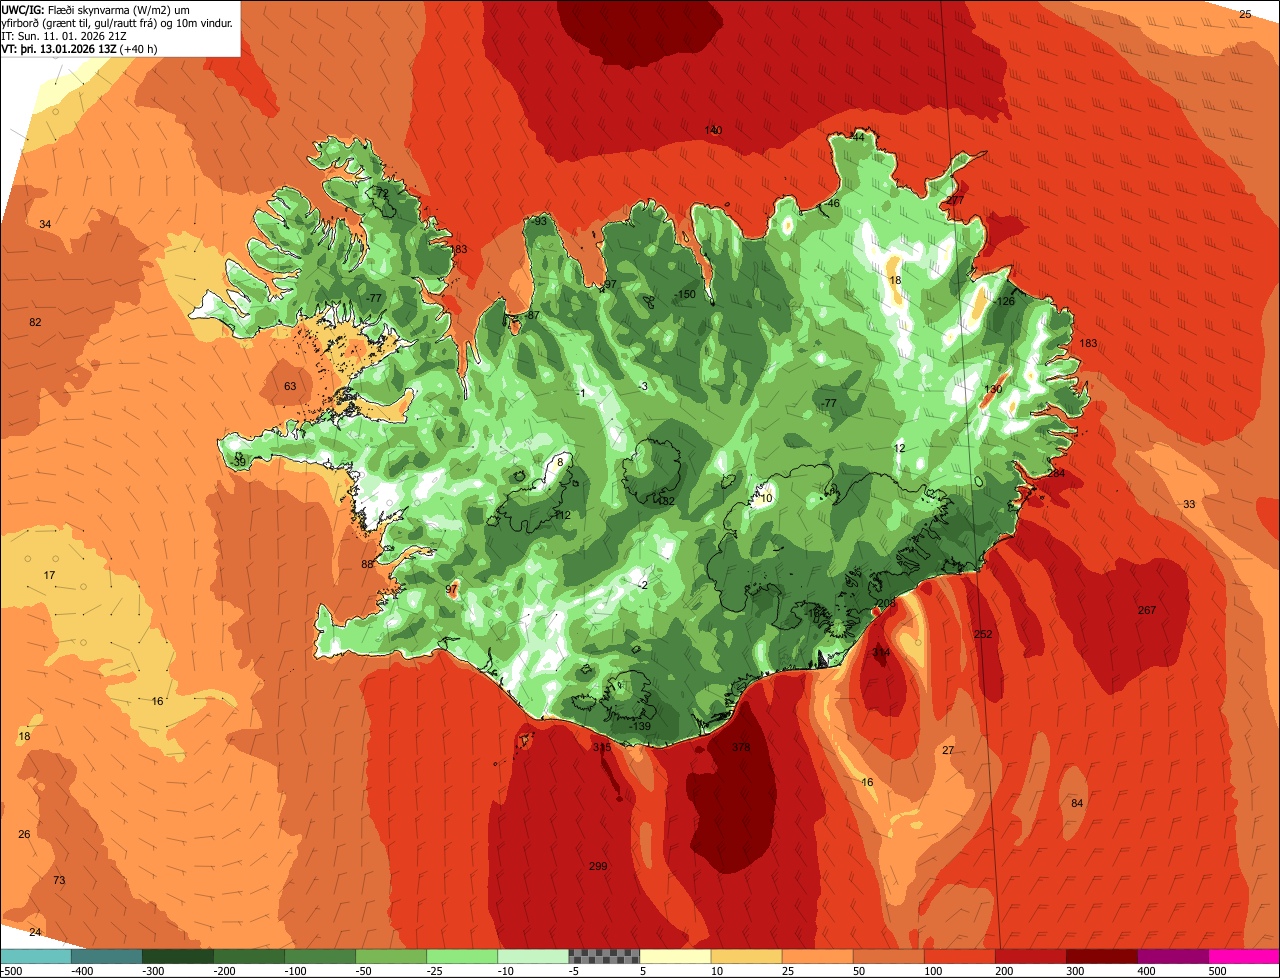The image size is (1280, 978).
Task: Choose the teal legend swatch left of -500
Action: click(36, 956)
